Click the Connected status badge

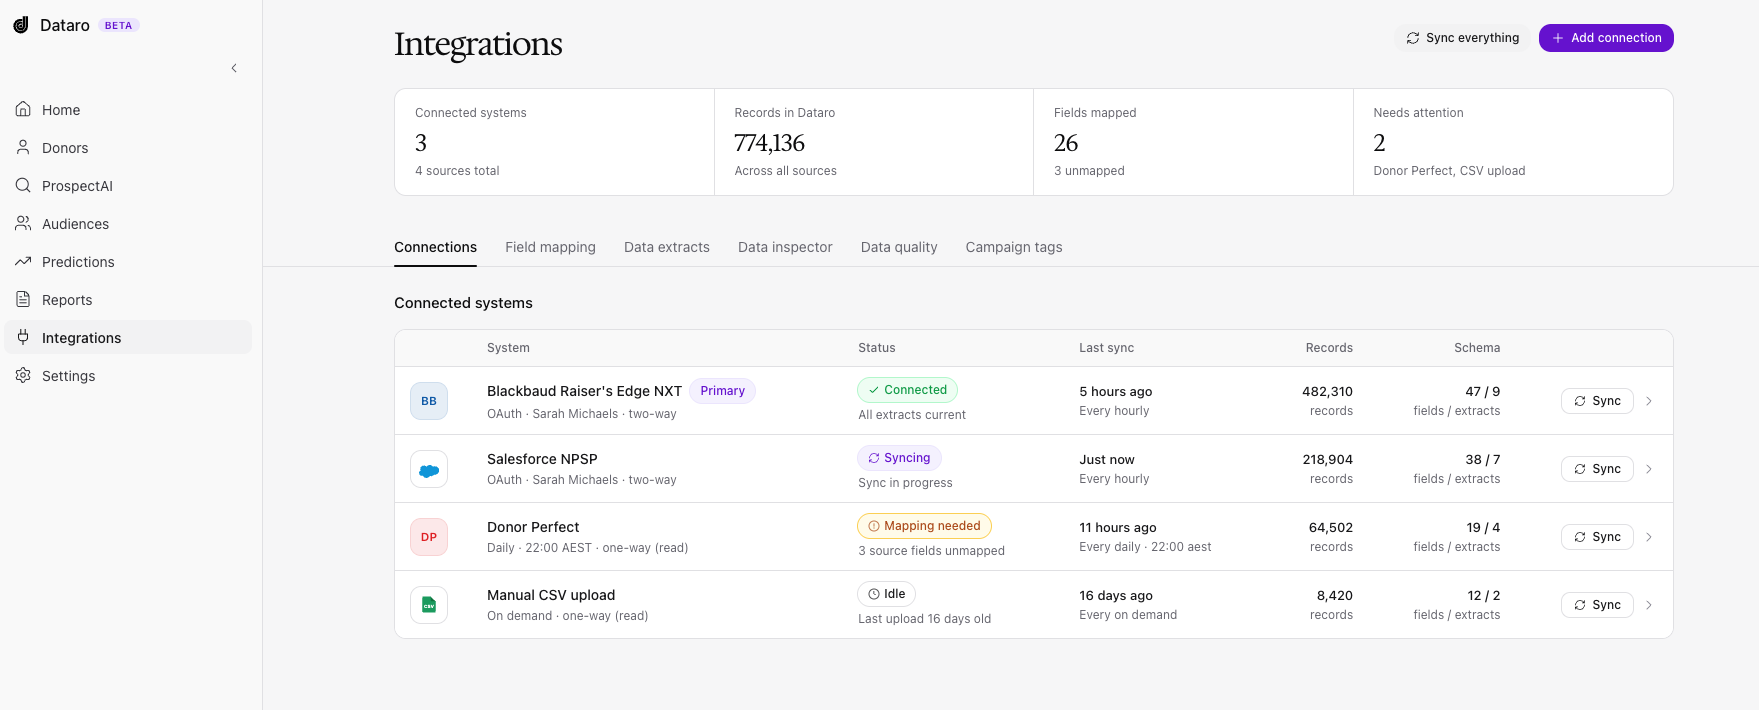[907, 390]
